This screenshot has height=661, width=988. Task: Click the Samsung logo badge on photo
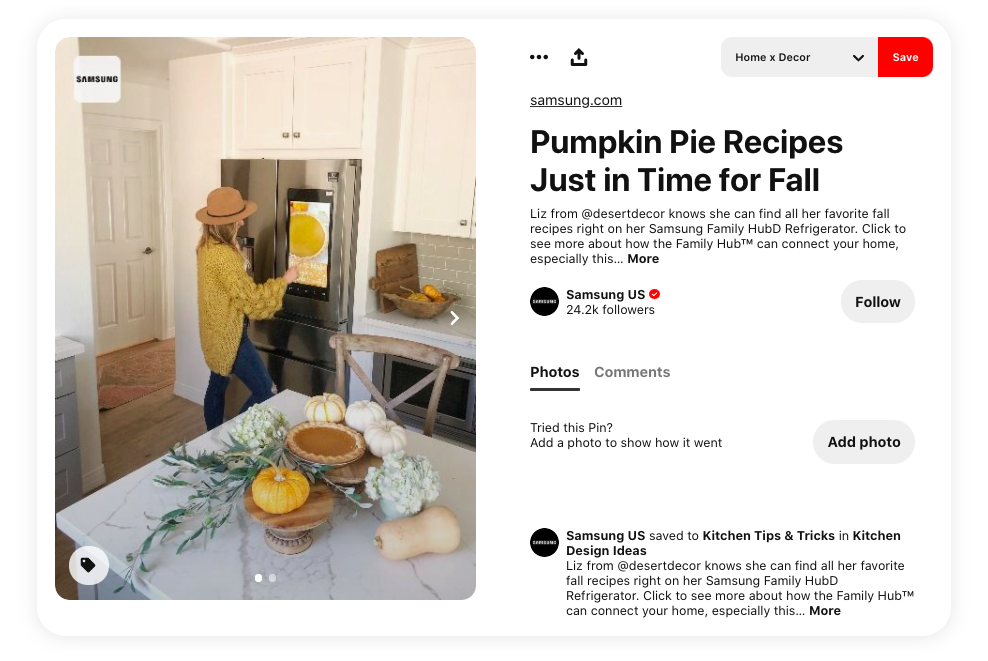pos(97,79)
